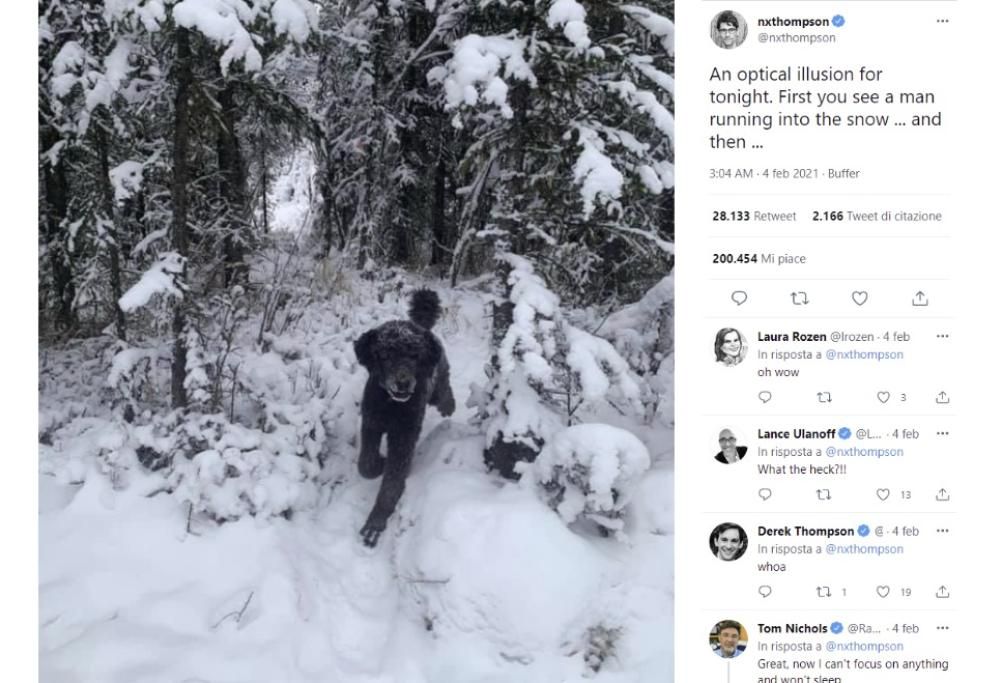
Task: Open the 200.454 Mi piace likes list
Action: (x=758, y=259)
